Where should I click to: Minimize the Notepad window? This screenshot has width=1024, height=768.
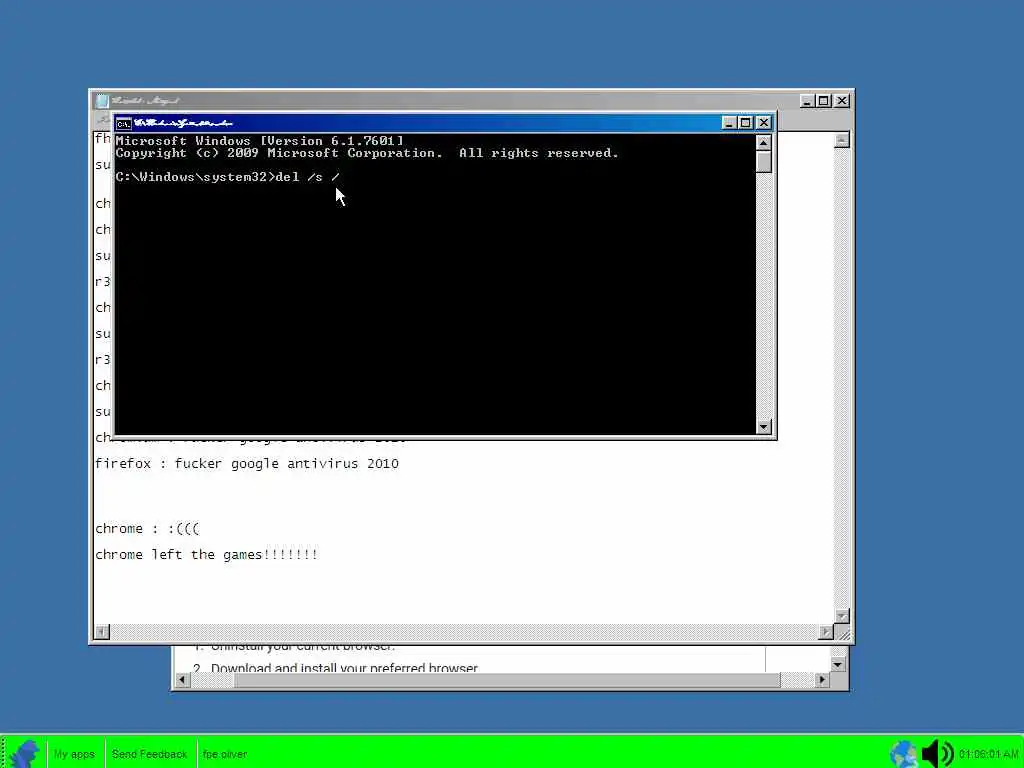click(807, 101)
